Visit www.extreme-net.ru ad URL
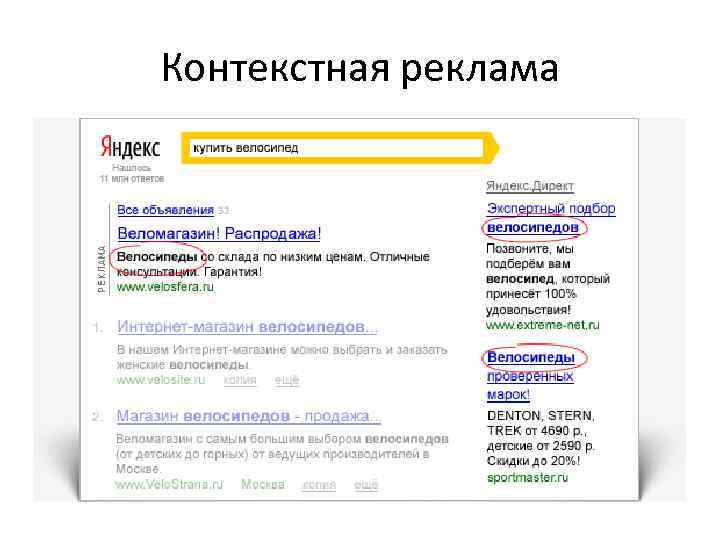720x540 pixels. click(543, 325)
